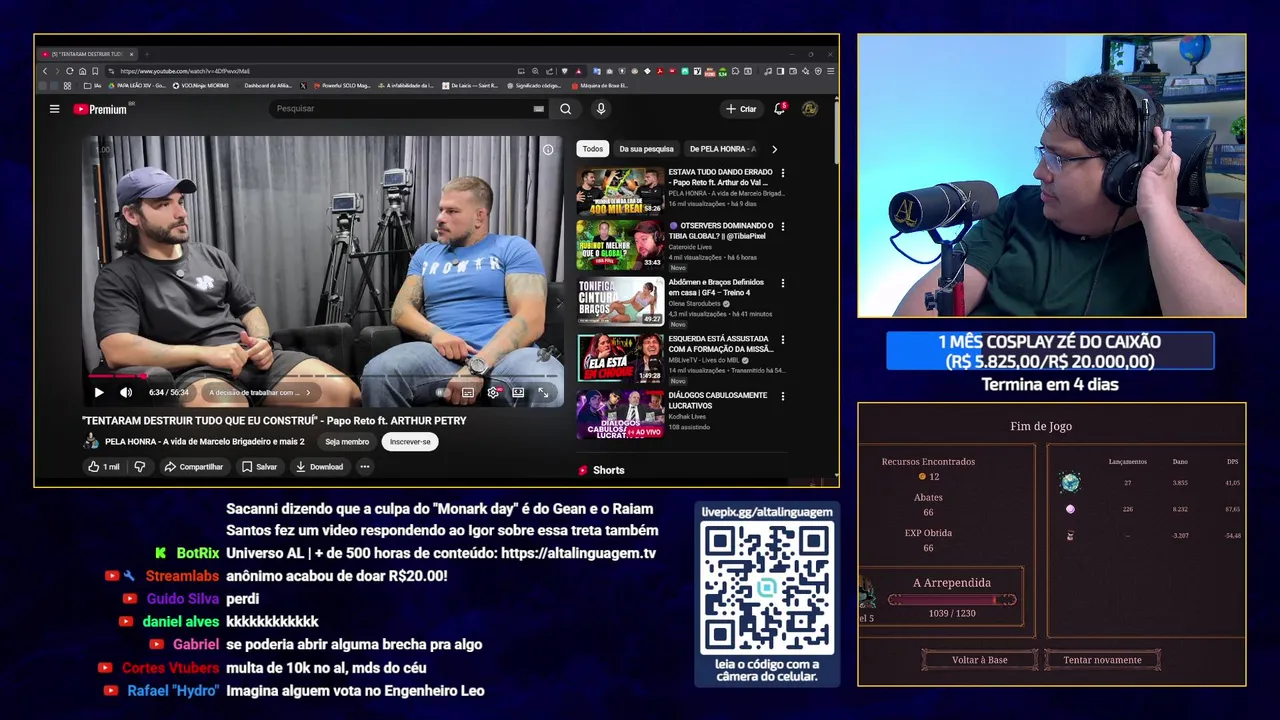
Task: Click Seja membro button
Action: [x=347, y=442]
